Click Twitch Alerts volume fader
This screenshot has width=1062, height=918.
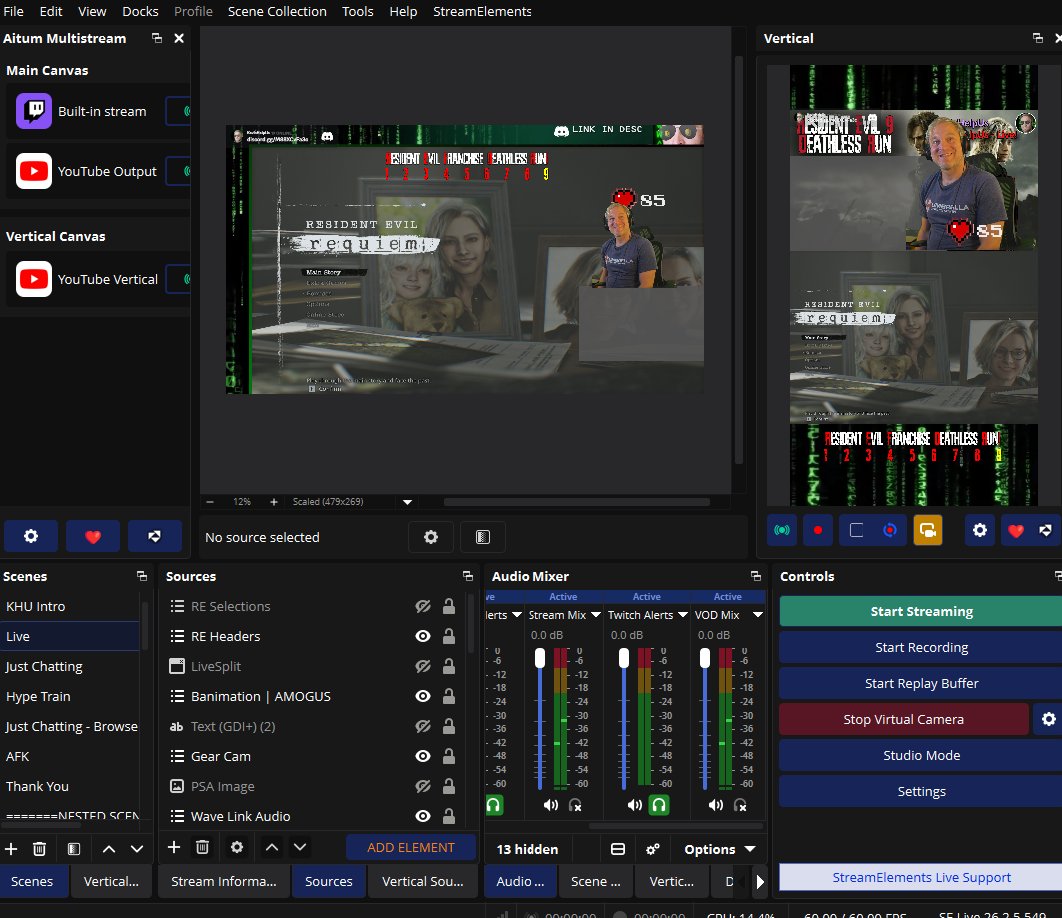tap(624, 658)
